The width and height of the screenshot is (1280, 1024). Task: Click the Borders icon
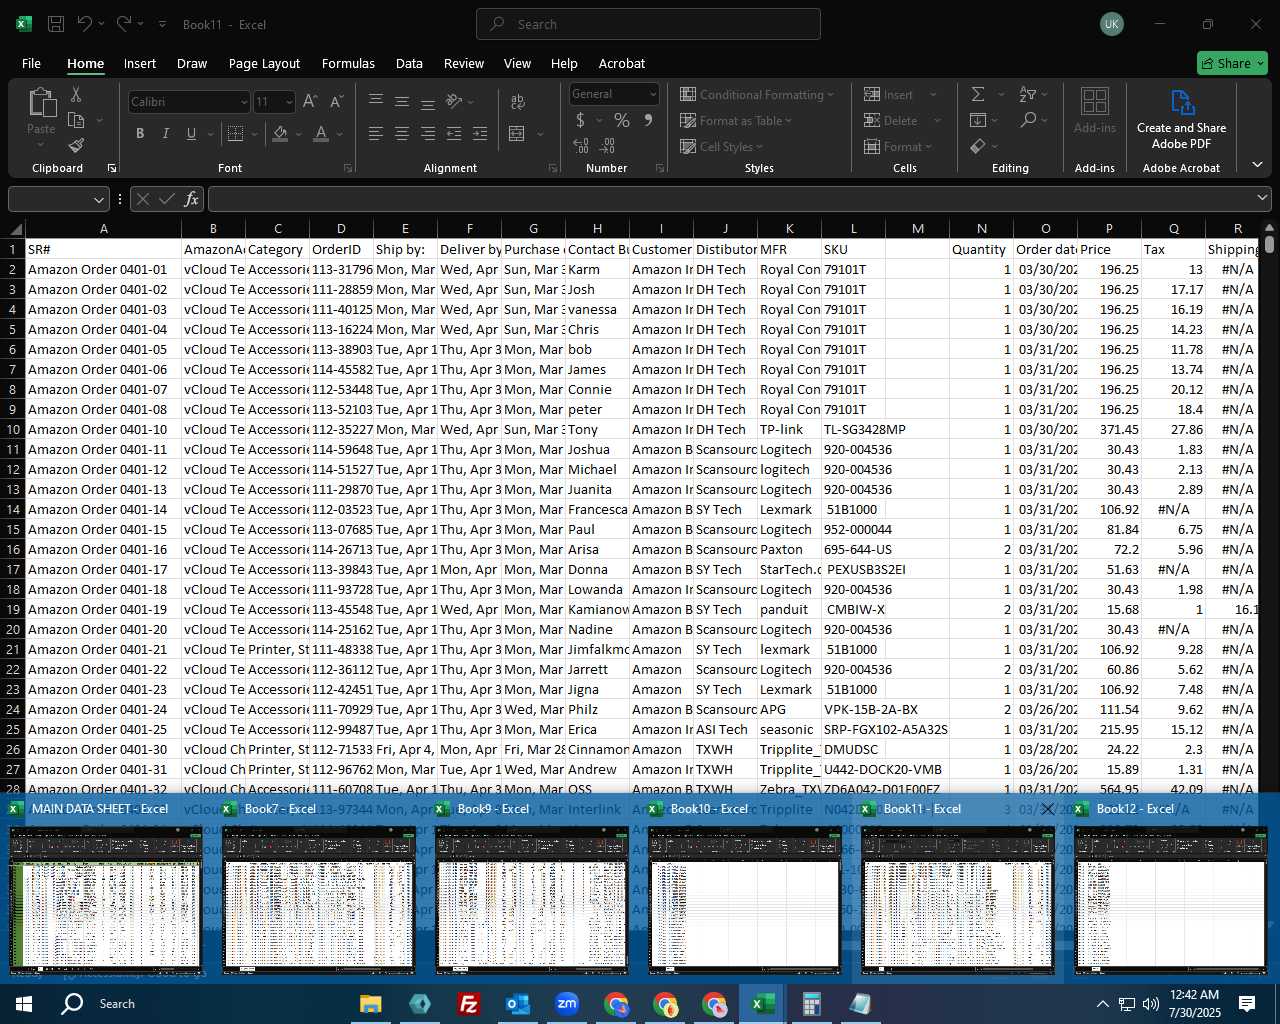tap(236, 133)
